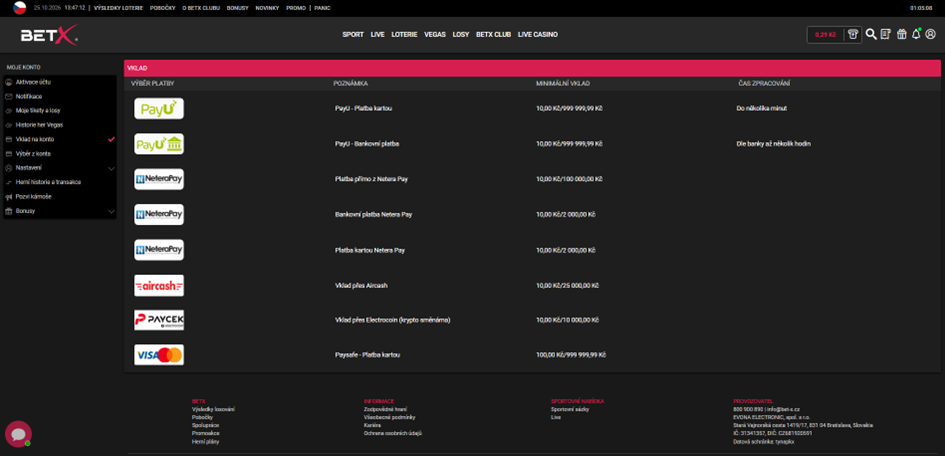Open the bet slip ticket icon
This screenshot has width=945, height=456.
coord(886,34)
